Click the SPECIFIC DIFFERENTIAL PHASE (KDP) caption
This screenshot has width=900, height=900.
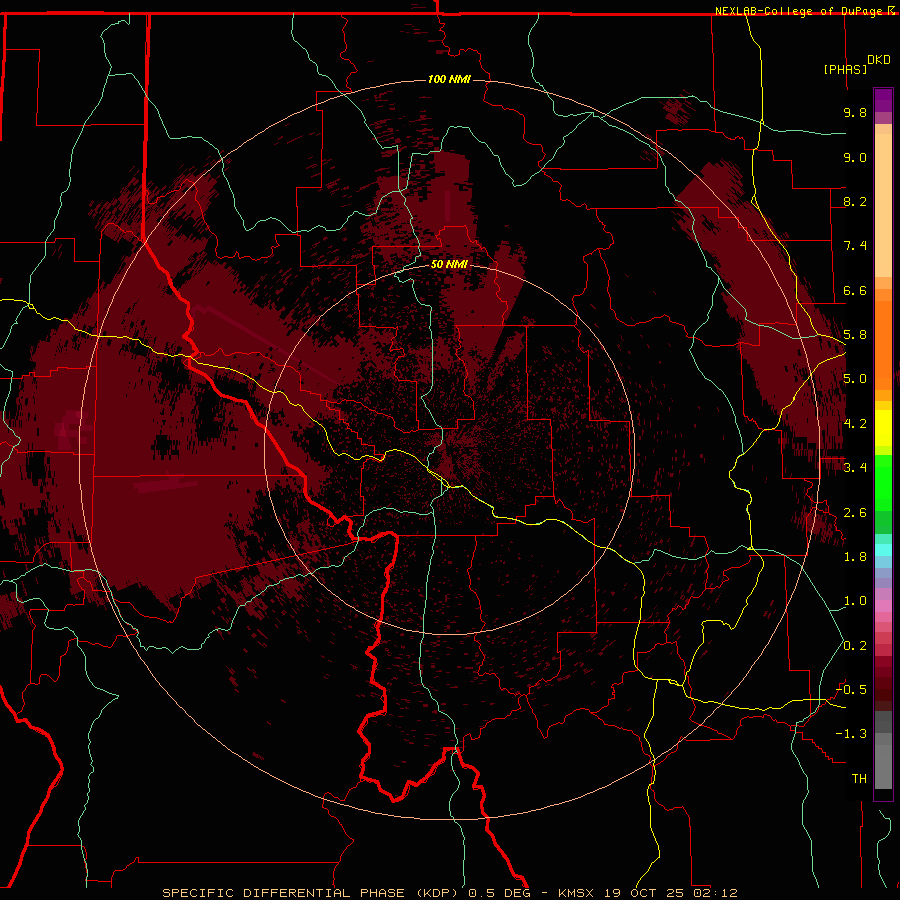[311, 893]
